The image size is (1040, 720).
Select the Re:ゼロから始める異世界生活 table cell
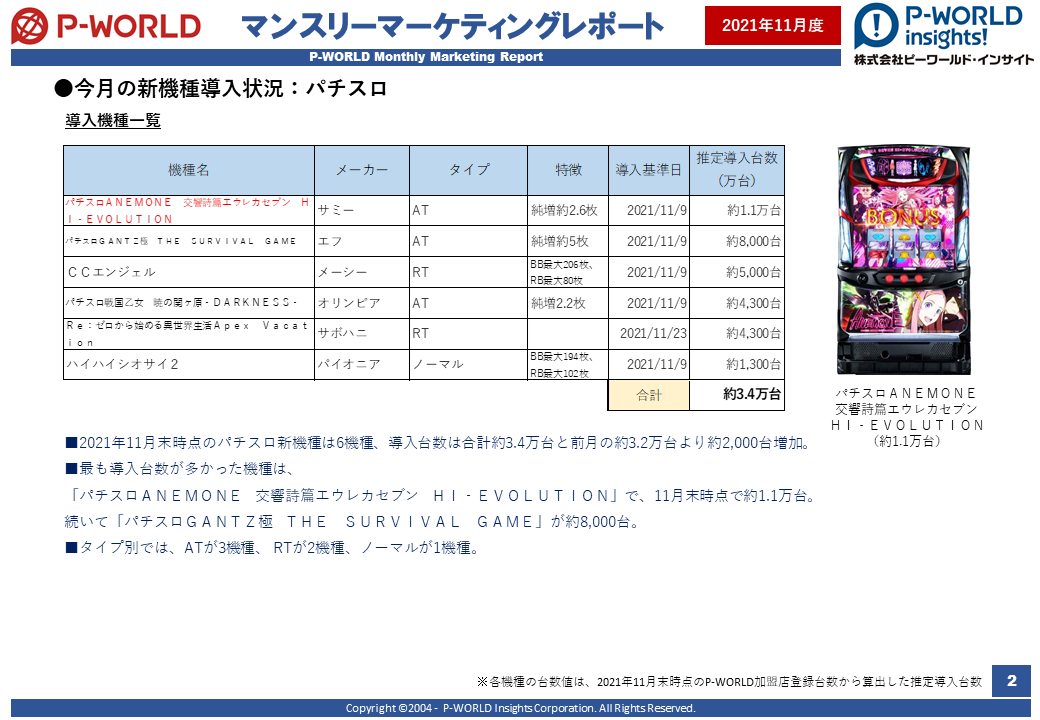click(x=189, y=333)
